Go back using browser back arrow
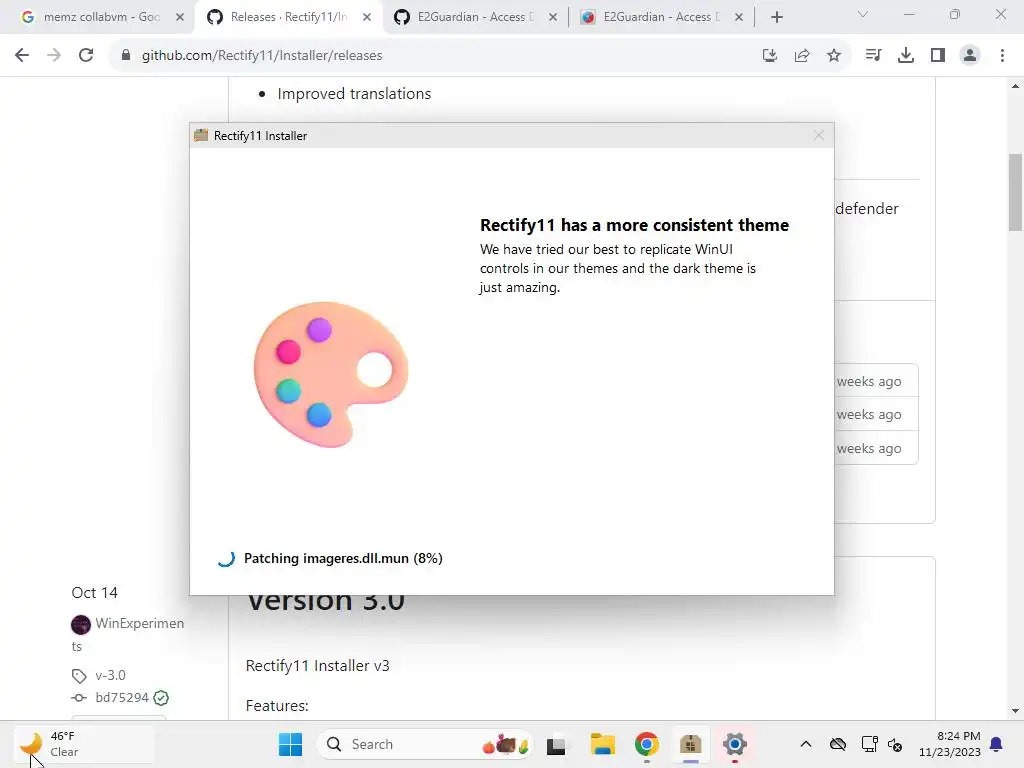1024x768 pixels. (x=22, y=56)
